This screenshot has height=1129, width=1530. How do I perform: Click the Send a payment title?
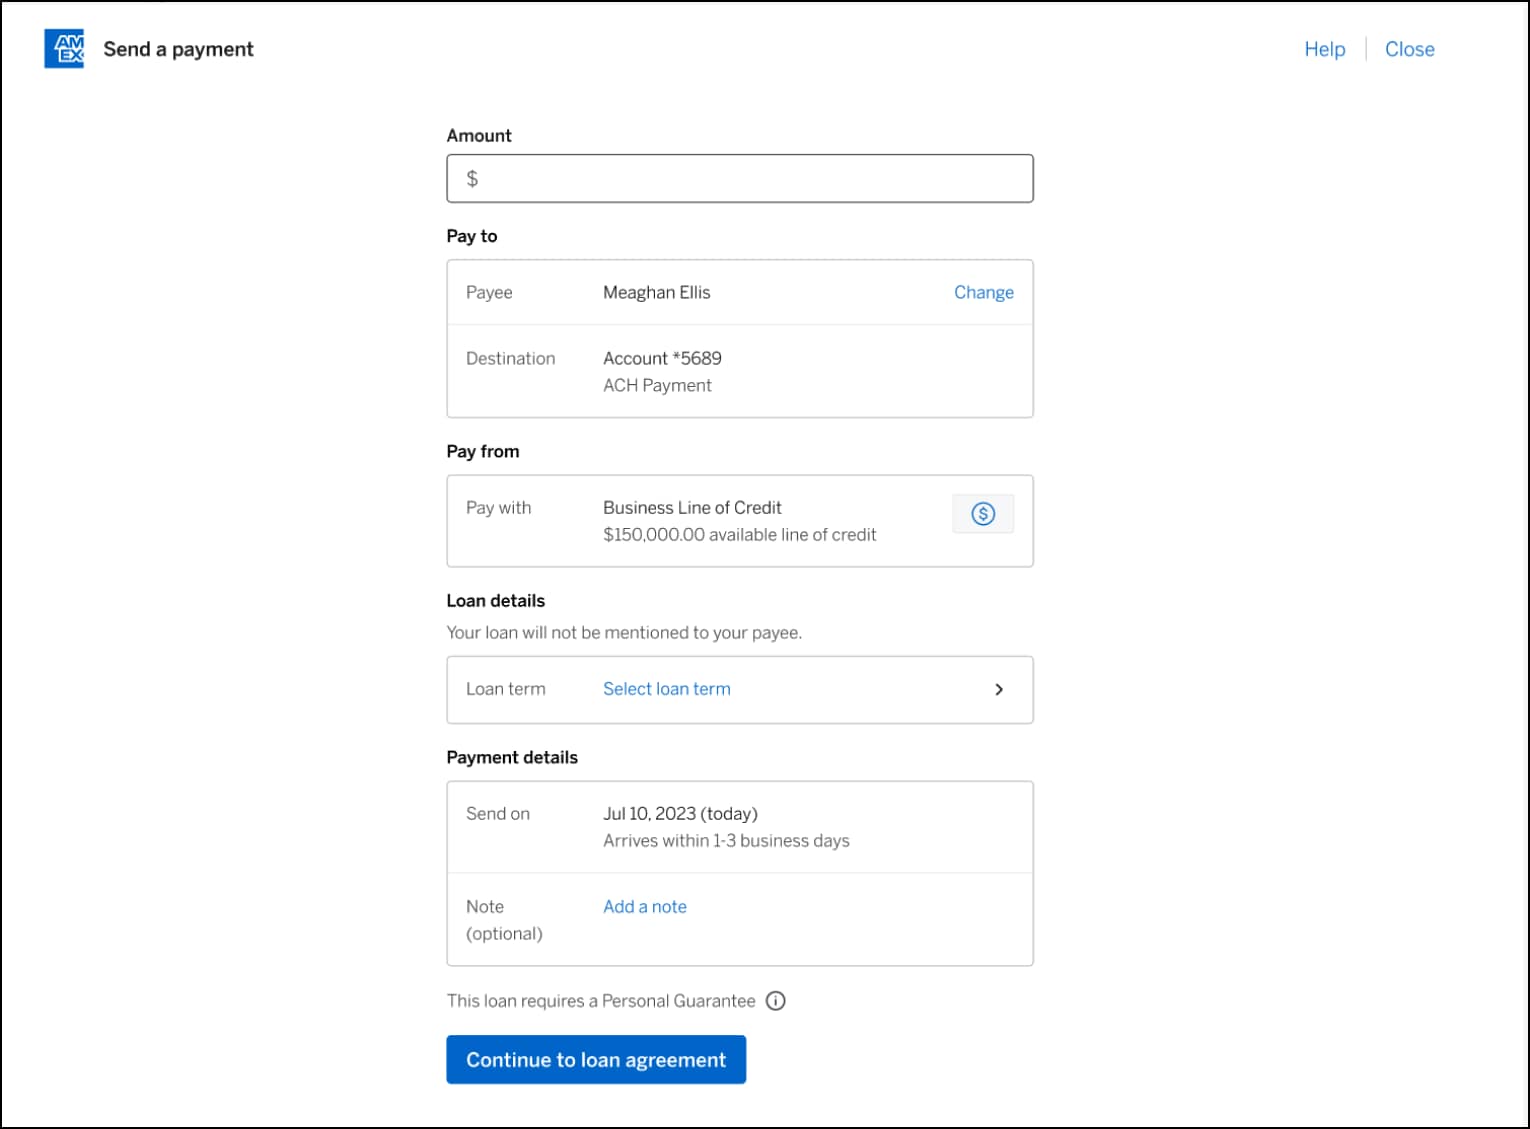pos(177,48)
